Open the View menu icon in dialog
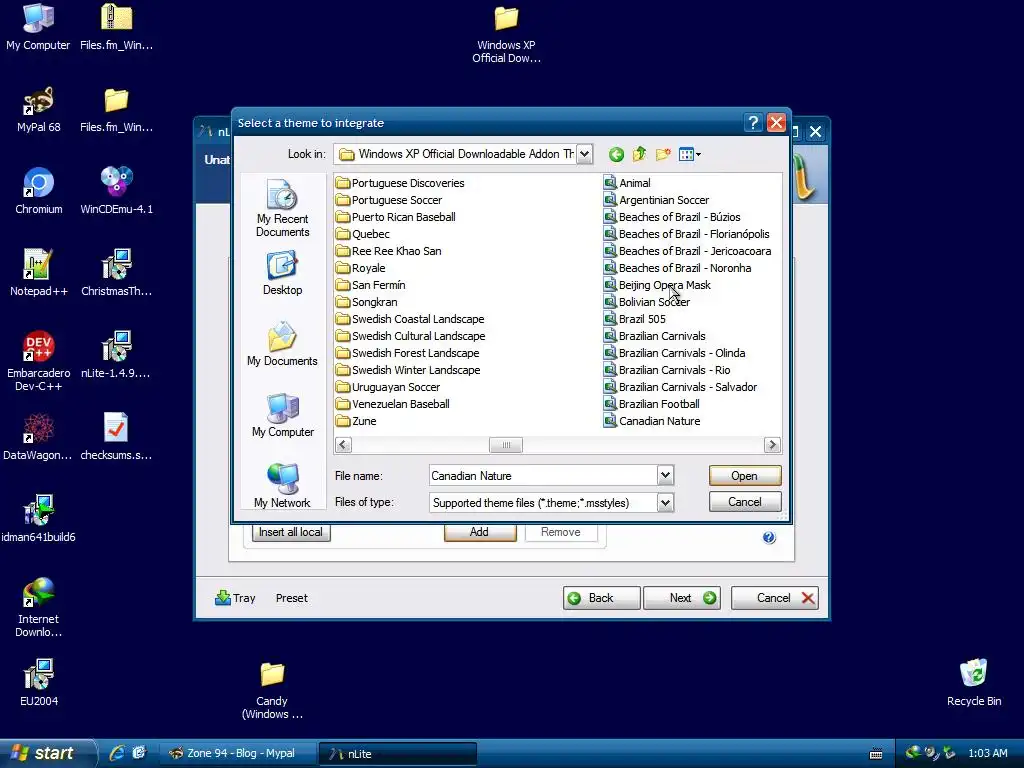The height and width of the screenshot is (768, 1024). point(690,155)
